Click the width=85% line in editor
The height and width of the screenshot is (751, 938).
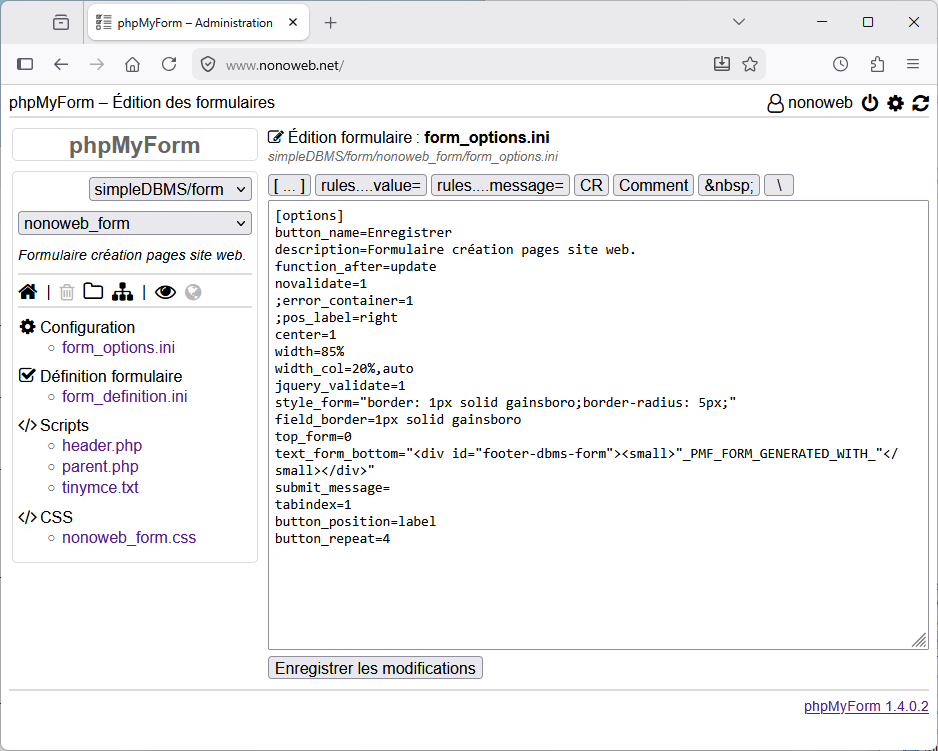pos(309,351)
